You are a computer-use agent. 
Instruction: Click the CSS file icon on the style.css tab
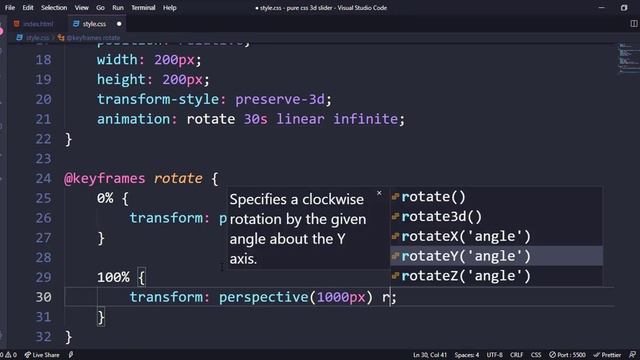point(76,24)
